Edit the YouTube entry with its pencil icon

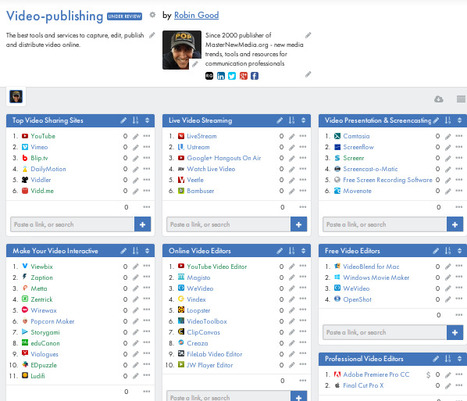(x=135, y=136)
